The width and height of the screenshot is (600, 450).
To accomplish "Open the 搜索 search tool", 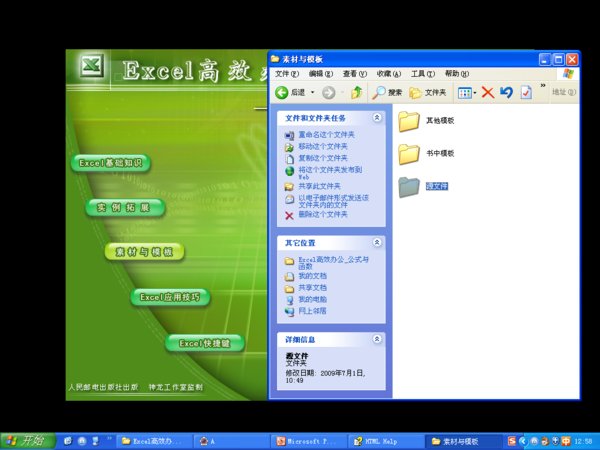I will coord(387,92).
